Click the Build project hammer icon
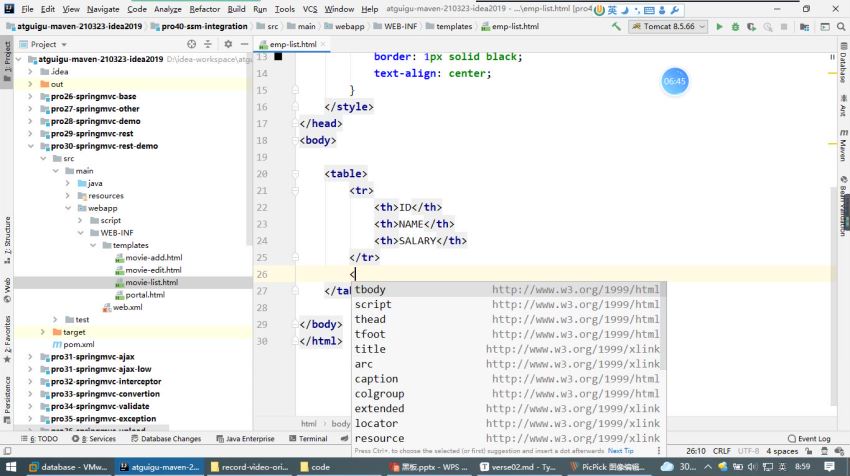The width and height of the screenshot is (850, 476). click(x=617, y=27)
